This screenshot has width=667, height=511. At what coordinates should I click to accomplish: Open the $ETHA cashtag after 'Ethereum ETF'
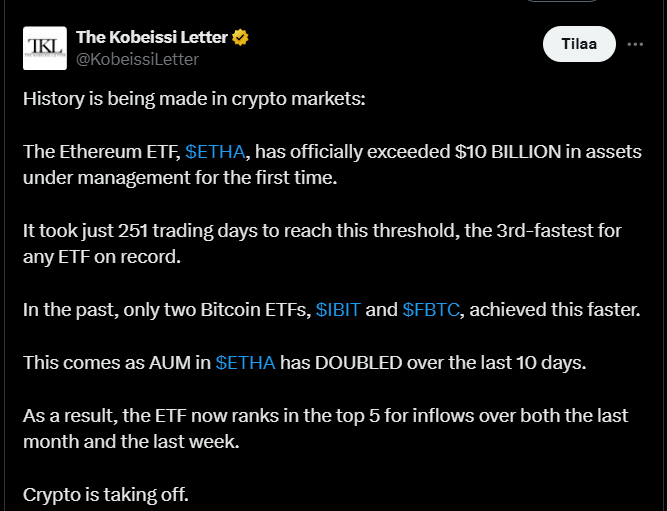[215, 152]
